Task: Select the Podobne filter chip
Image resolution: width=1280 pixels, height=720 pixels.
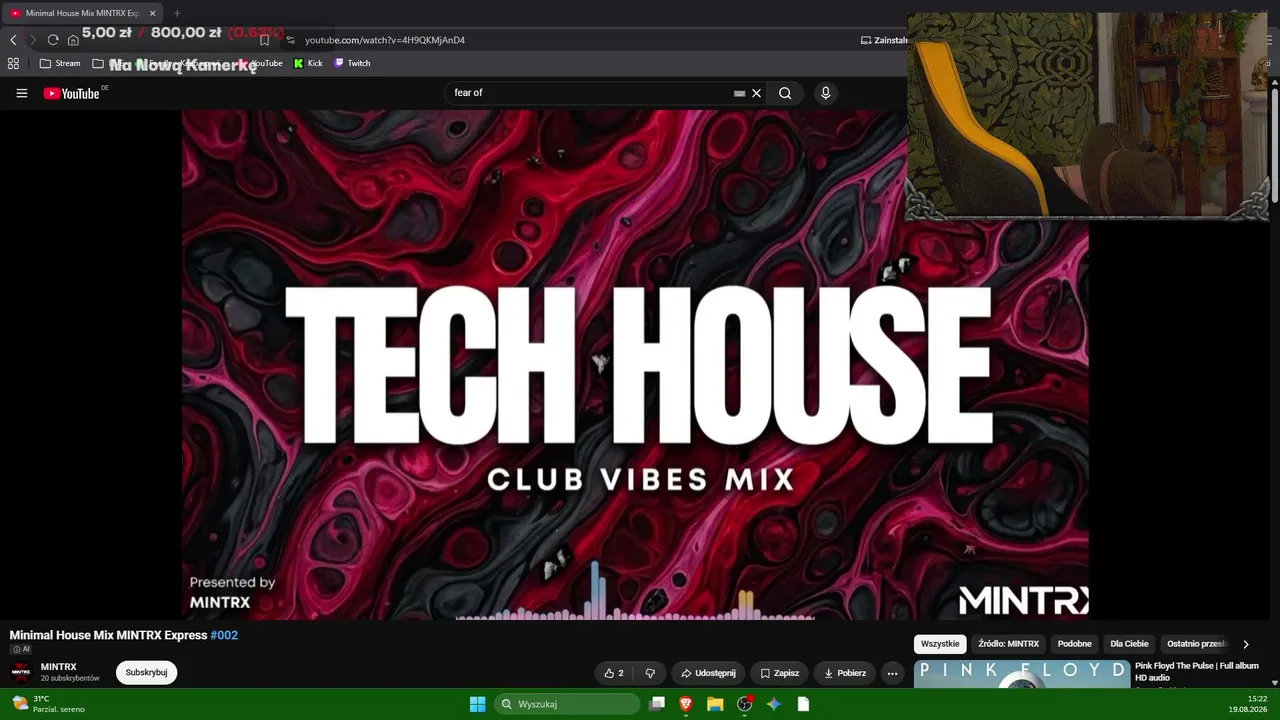Action: 1074,644
